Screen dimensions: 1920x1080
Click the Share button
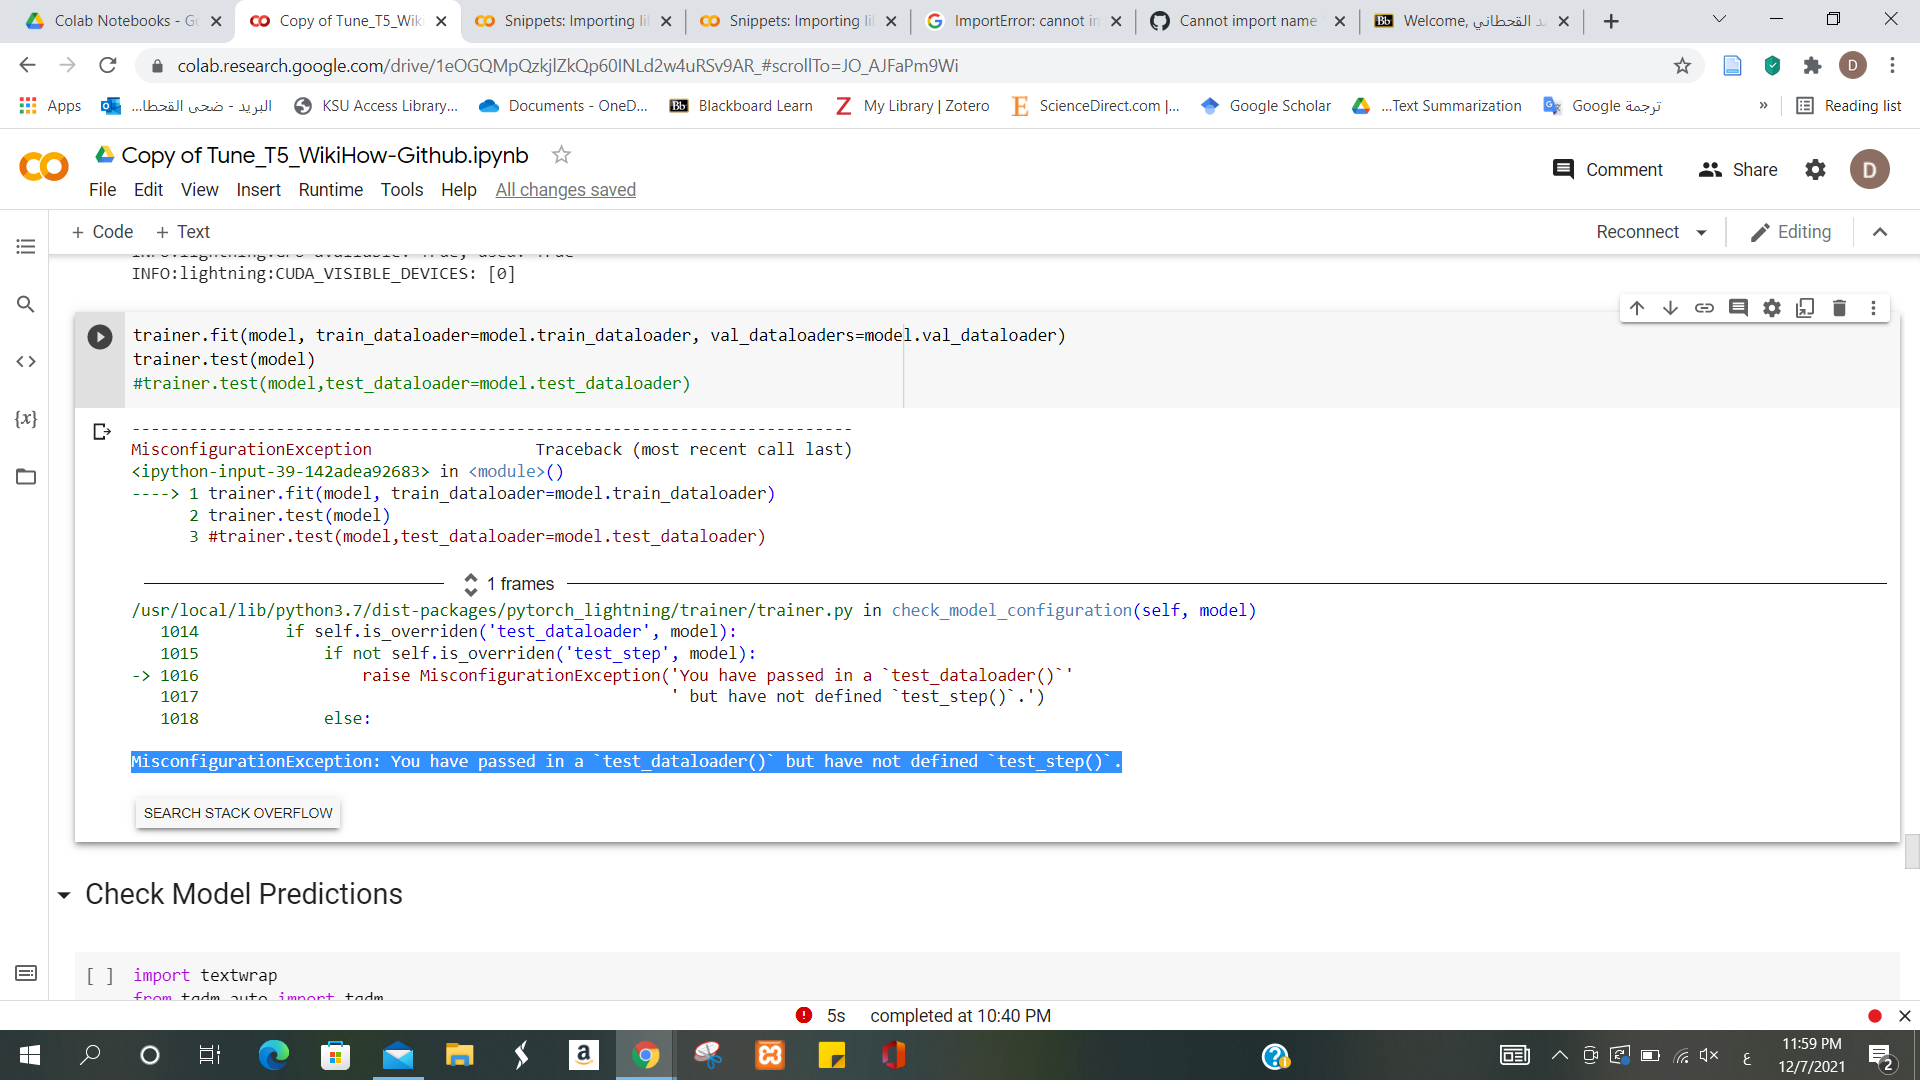point(1738,170)
